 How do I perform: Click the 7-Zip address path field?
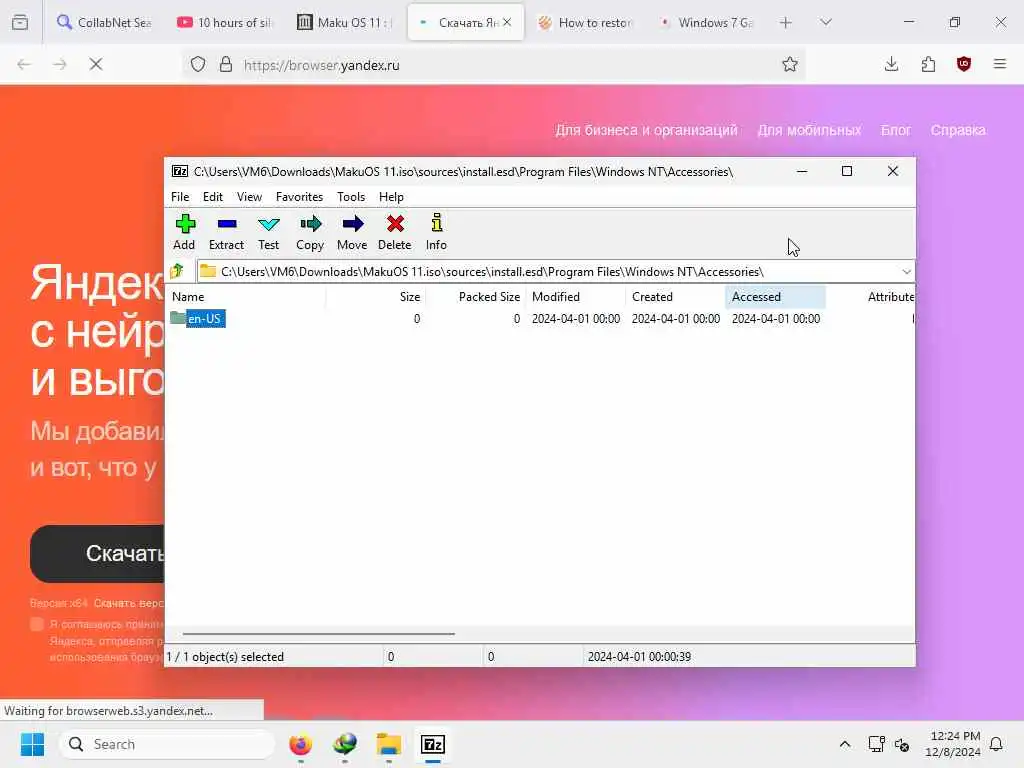(549, 272)
